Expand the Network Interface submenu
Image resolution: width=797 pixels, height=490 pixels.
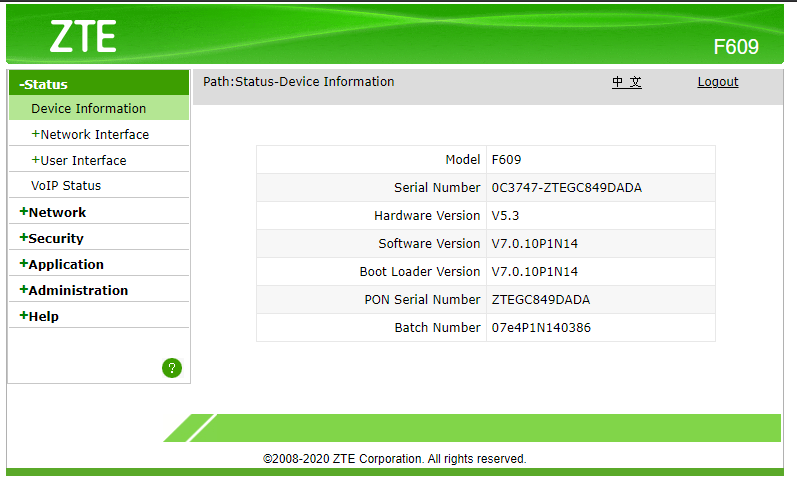coord(90,135)
